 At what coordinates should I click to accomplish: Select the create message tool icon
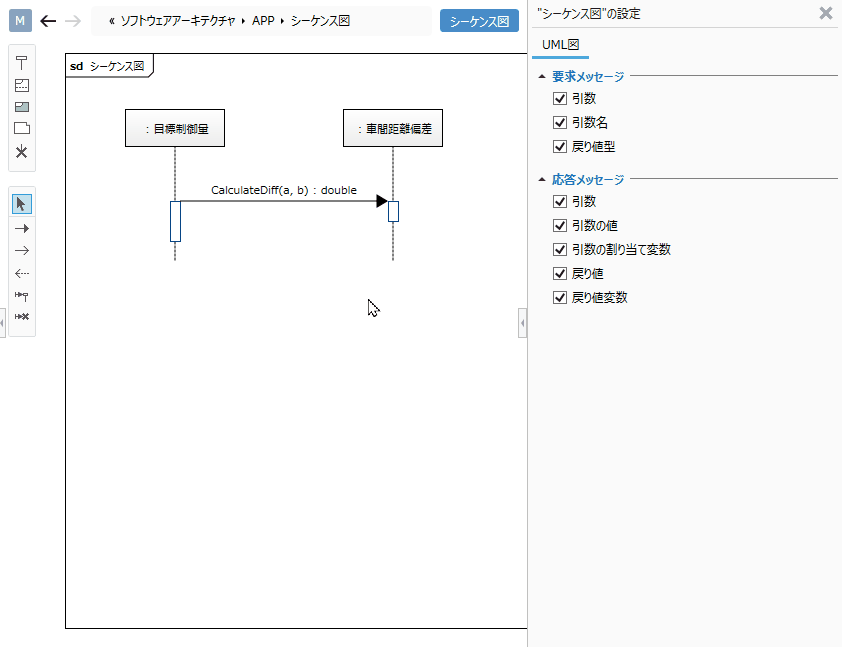21,295
